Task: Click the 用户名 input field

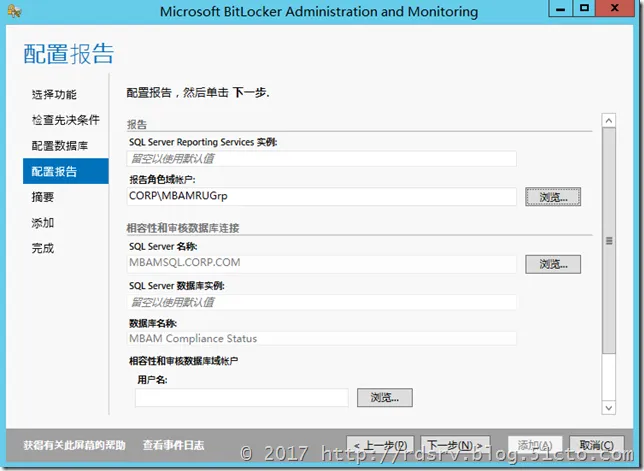Action: (242, 397)
